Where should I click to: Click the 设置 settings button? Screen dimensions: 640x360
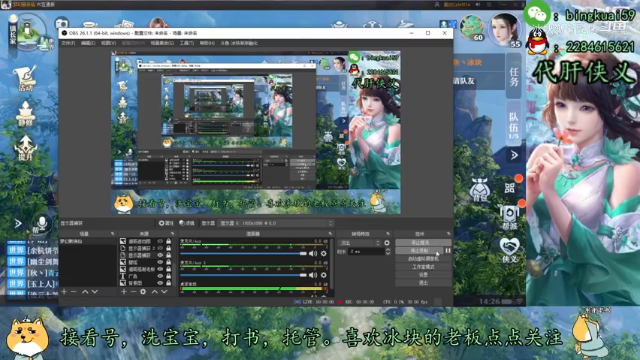[423, 275]
